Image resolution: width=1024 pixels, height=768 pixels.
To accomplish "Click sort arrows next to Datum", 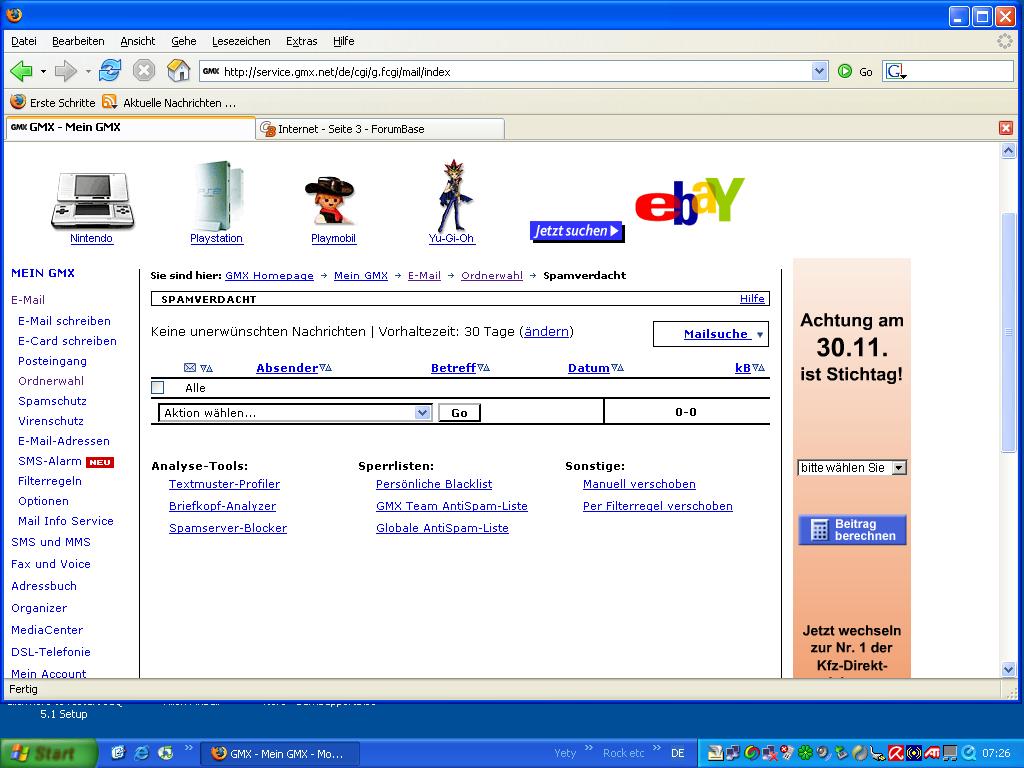I will [x=617, y=368].
